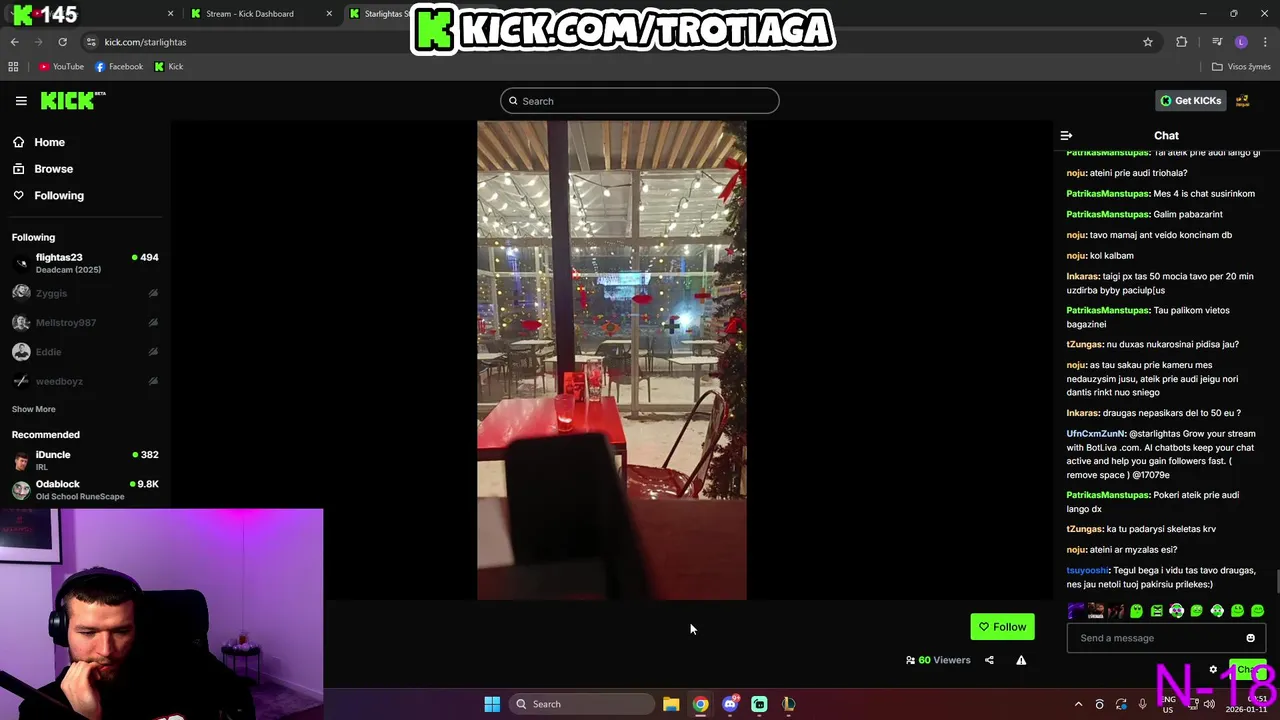Viewport: 1280px width, 720px height.
Task: Show hidden system tray icons
Action: point(1078,704)
